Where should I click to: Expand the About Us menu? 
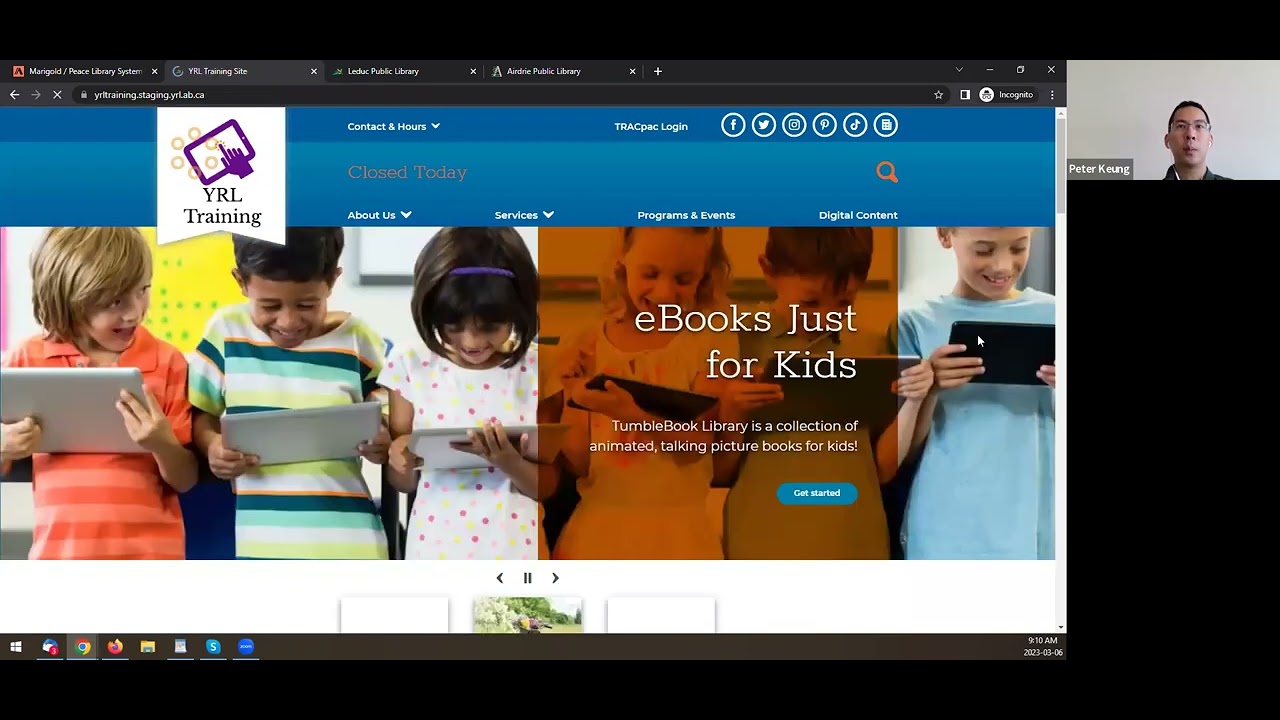pos(379,215)
